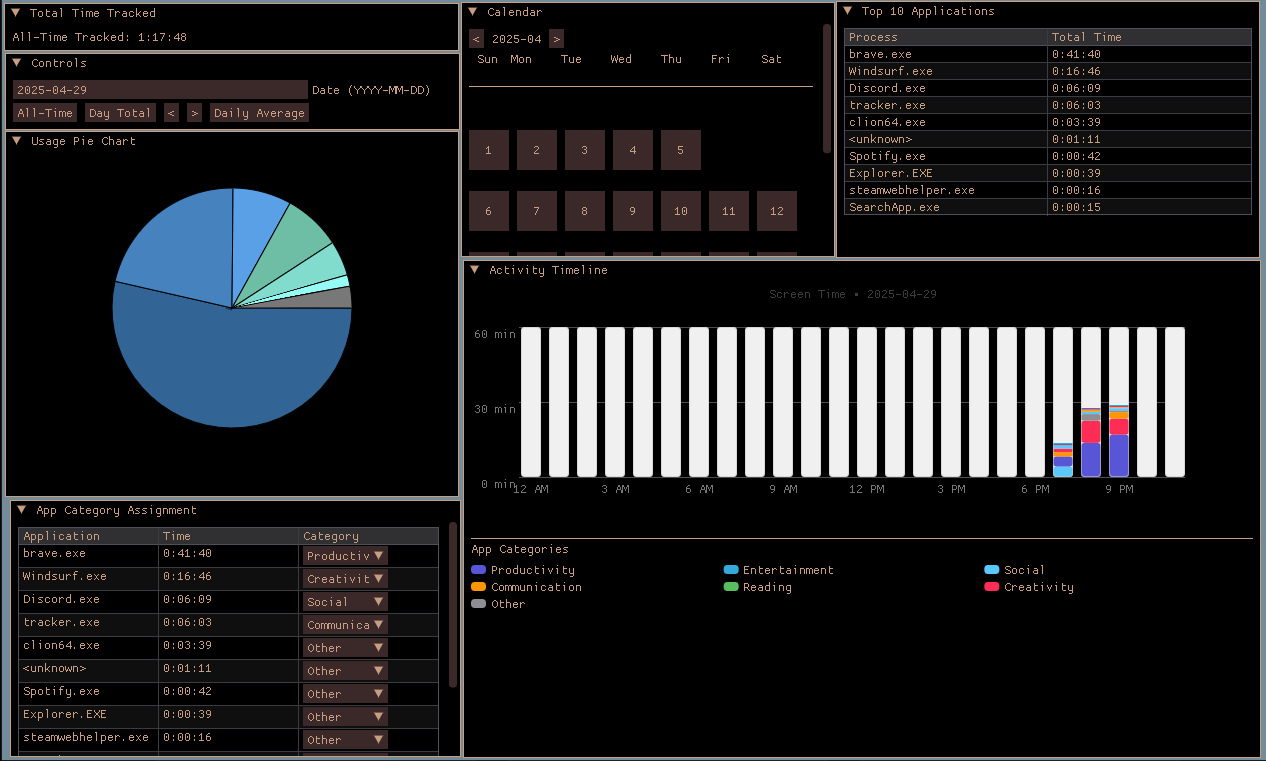Click the Creativity legend color swatch
The image size is (1266, 761).
pyautogui.click(x=992, y=587)
